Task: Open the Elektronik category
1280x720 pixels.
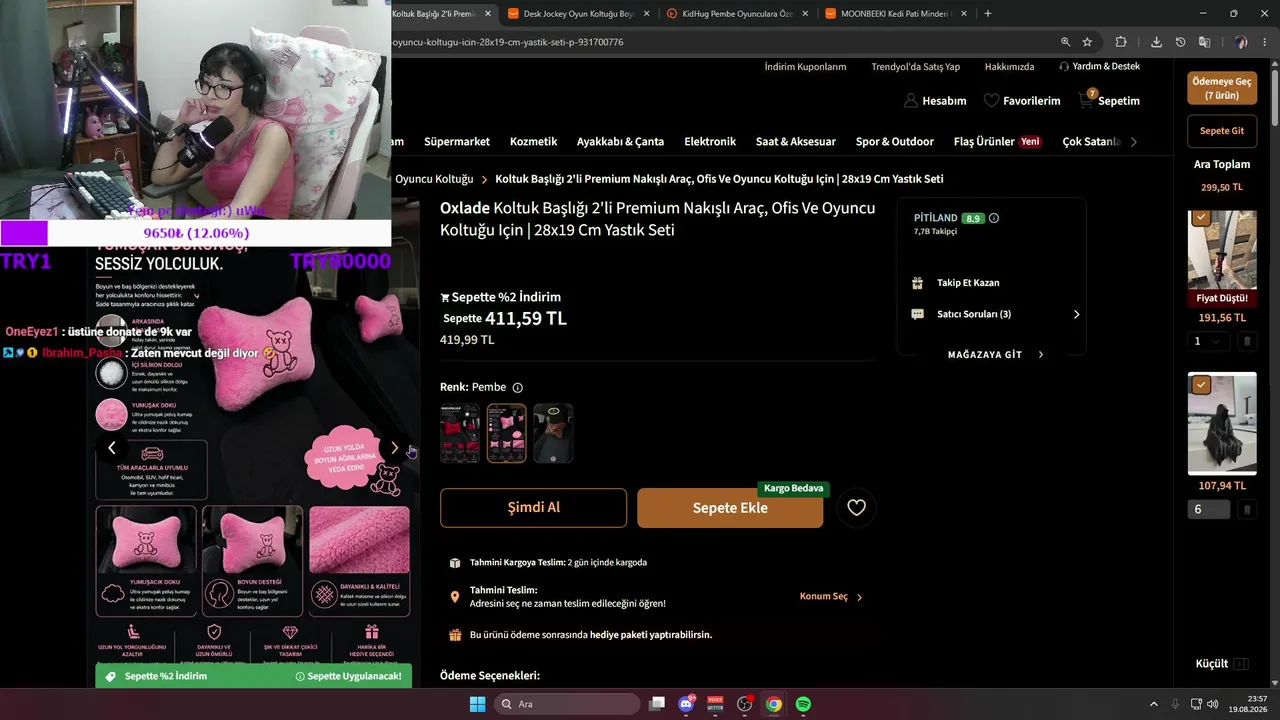Action: (710, 142)
